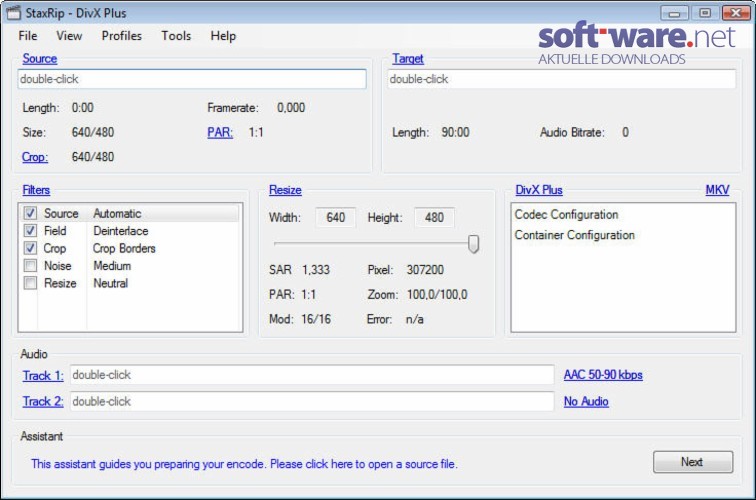Click the resize slider thumb
Image resolution: width=756 pixels, height=500 pixels.
point(473,244)
